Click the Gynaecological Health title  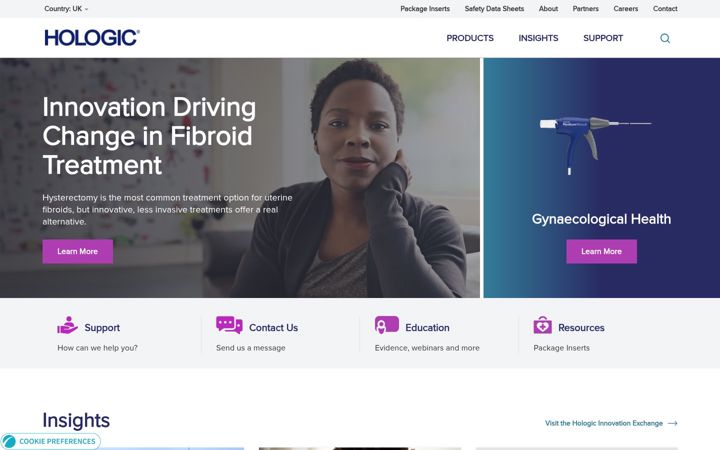(x=601, y=219)
